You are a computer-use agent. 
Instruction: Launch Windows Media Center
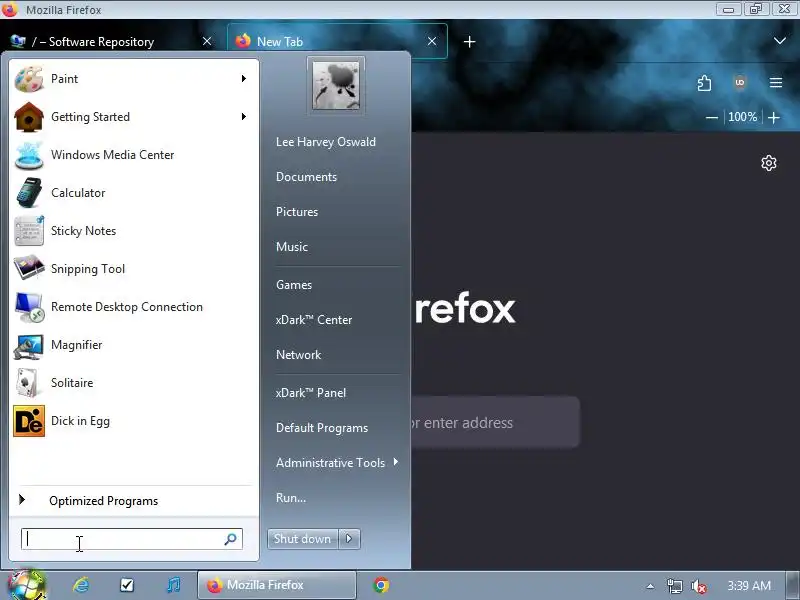(134, 155)
